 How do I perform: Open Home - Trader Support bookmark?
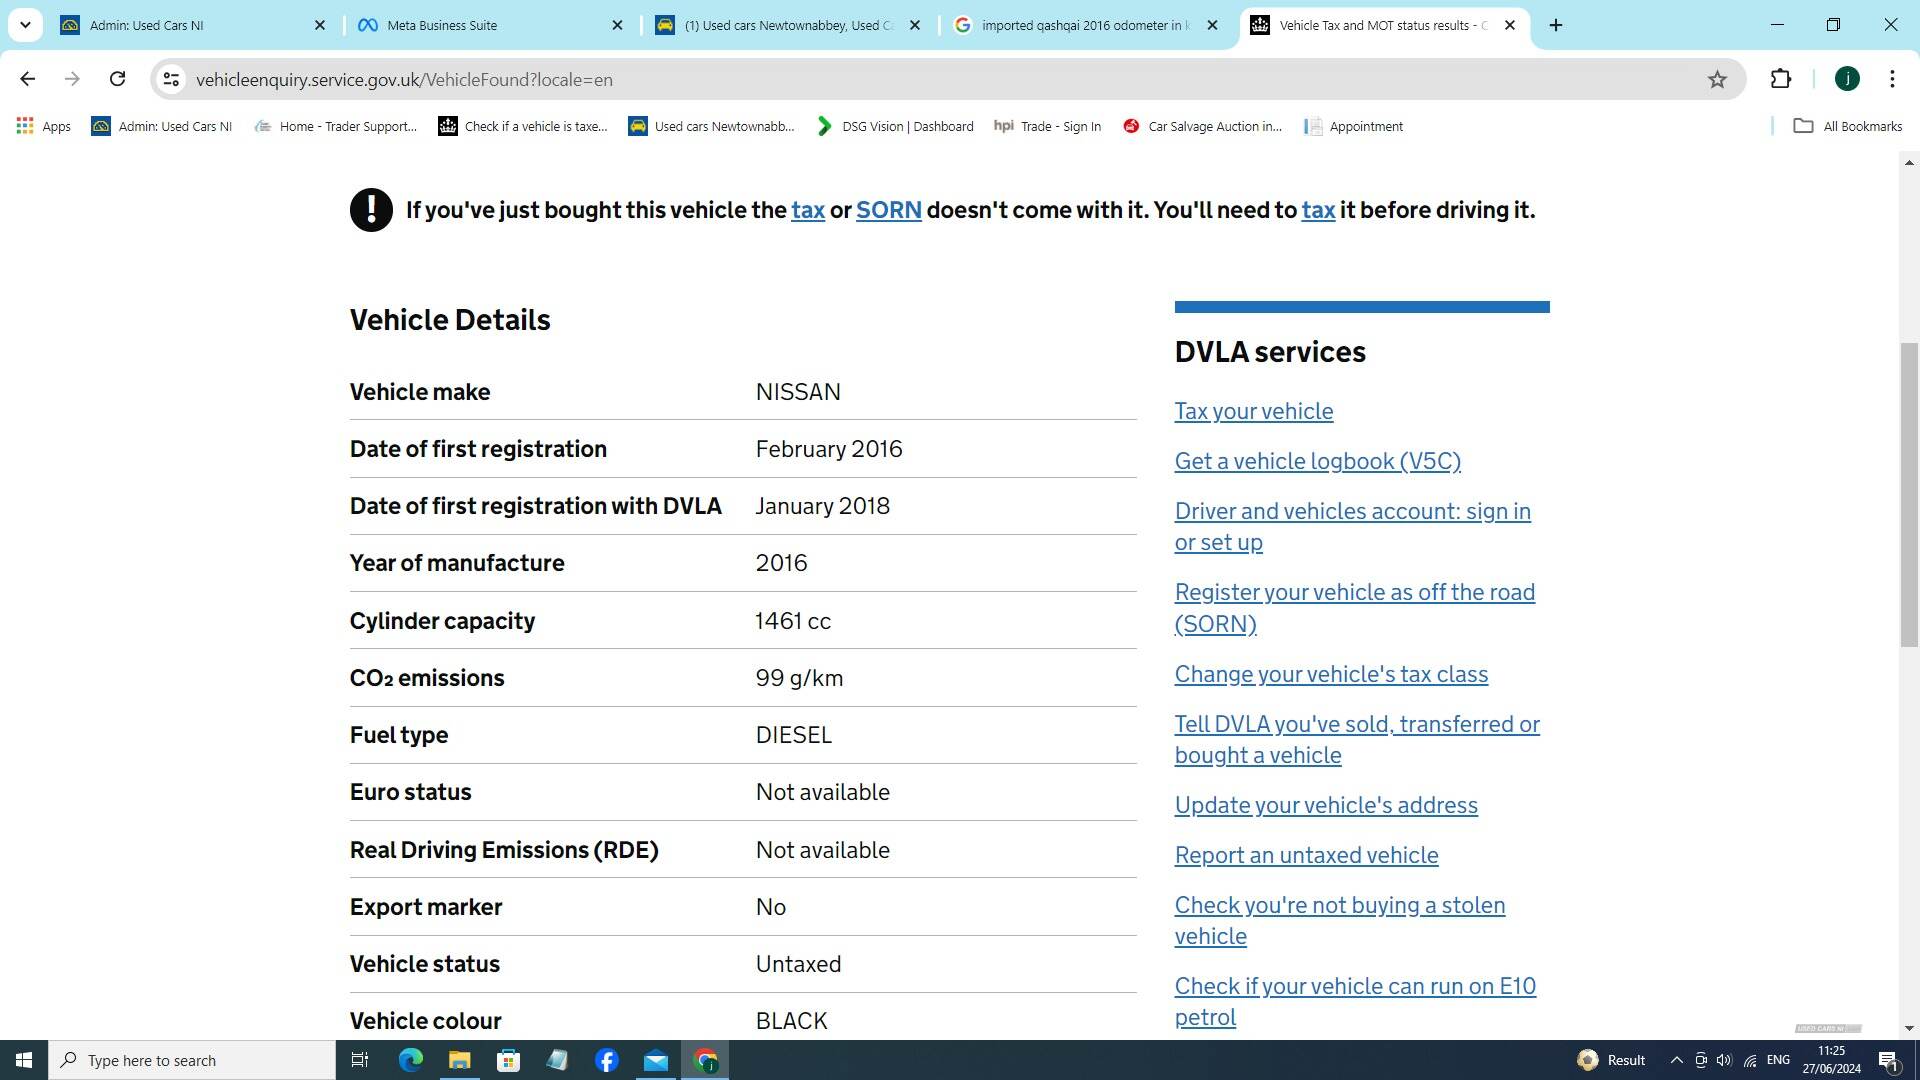coord(335,126)
